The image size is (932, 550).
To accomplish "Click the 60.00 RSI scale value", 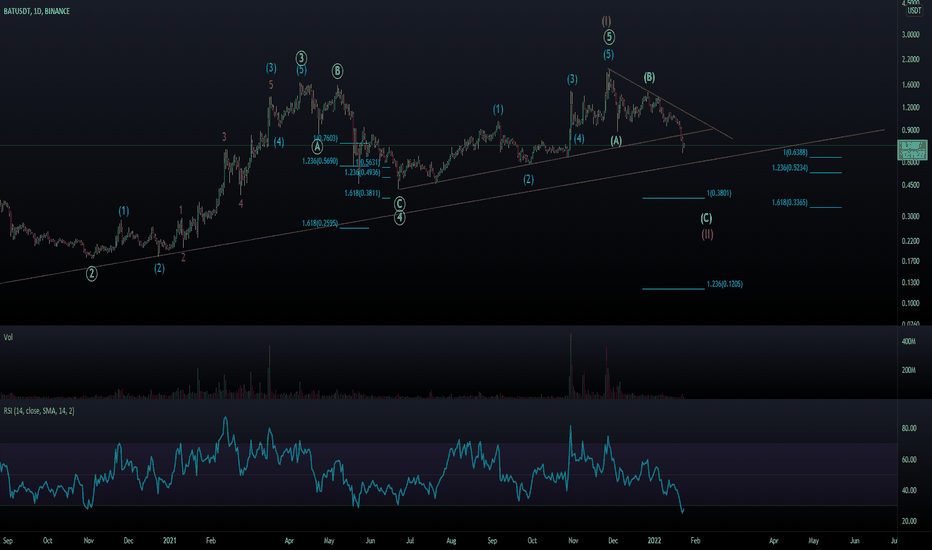I will 909,460.
